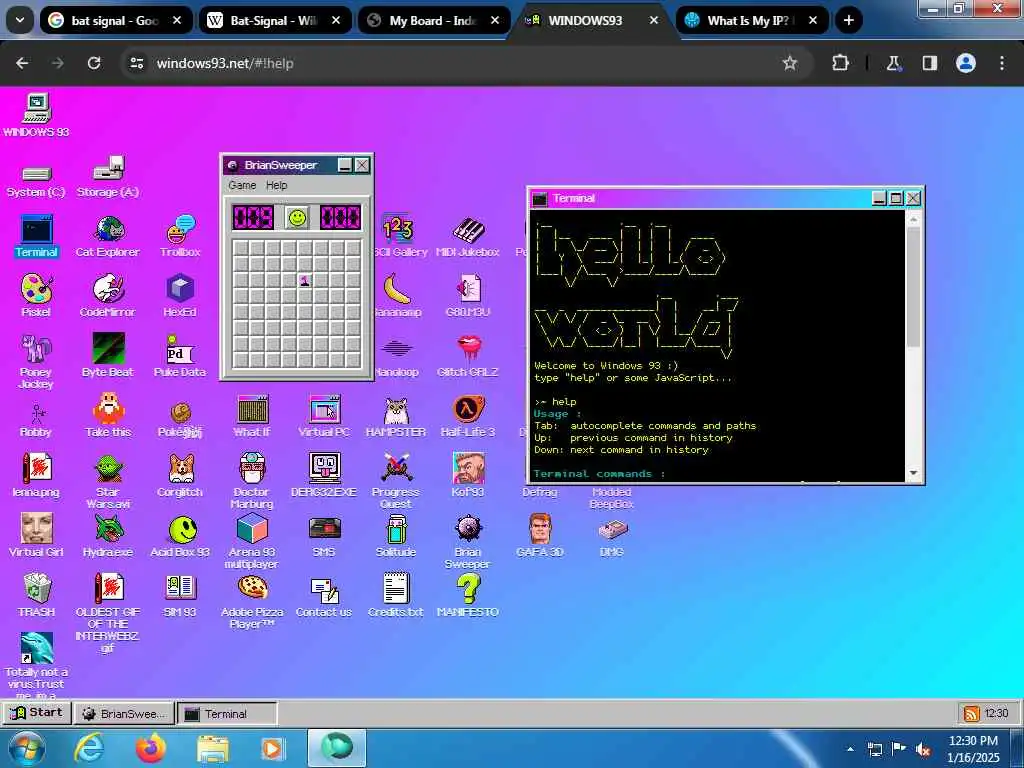Click the revealed 1 cell in BrianSweeper
This screenshot has width=1024, height=768.
304,281
